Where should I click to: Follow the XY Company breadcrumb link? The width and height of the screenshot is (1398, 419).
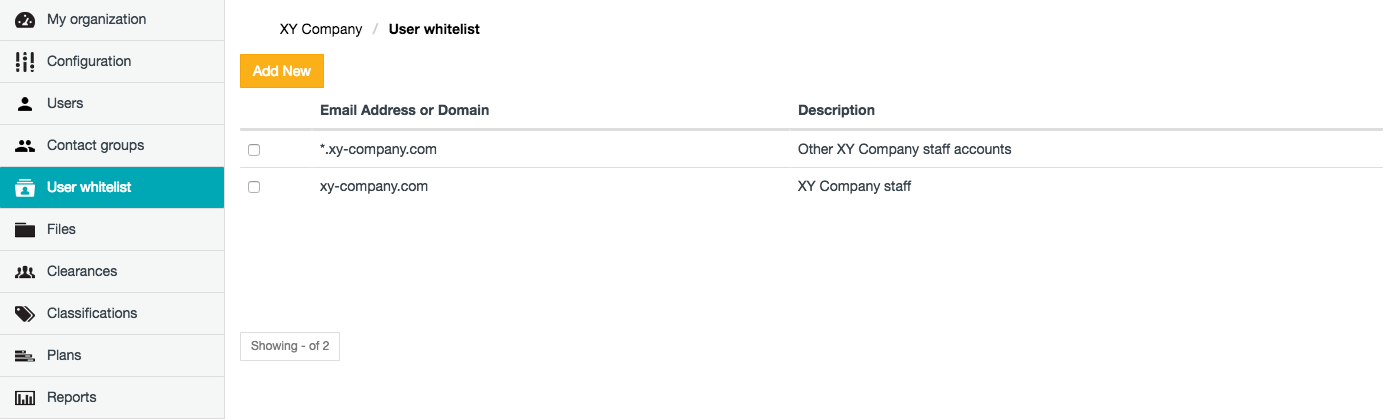click(x=320, y=29)
